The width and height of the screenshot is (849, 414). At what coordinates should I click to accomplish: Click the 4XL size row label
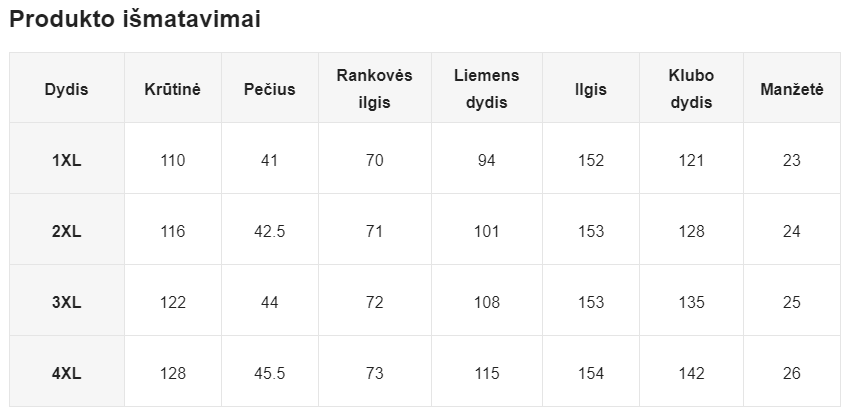point(66,373)
